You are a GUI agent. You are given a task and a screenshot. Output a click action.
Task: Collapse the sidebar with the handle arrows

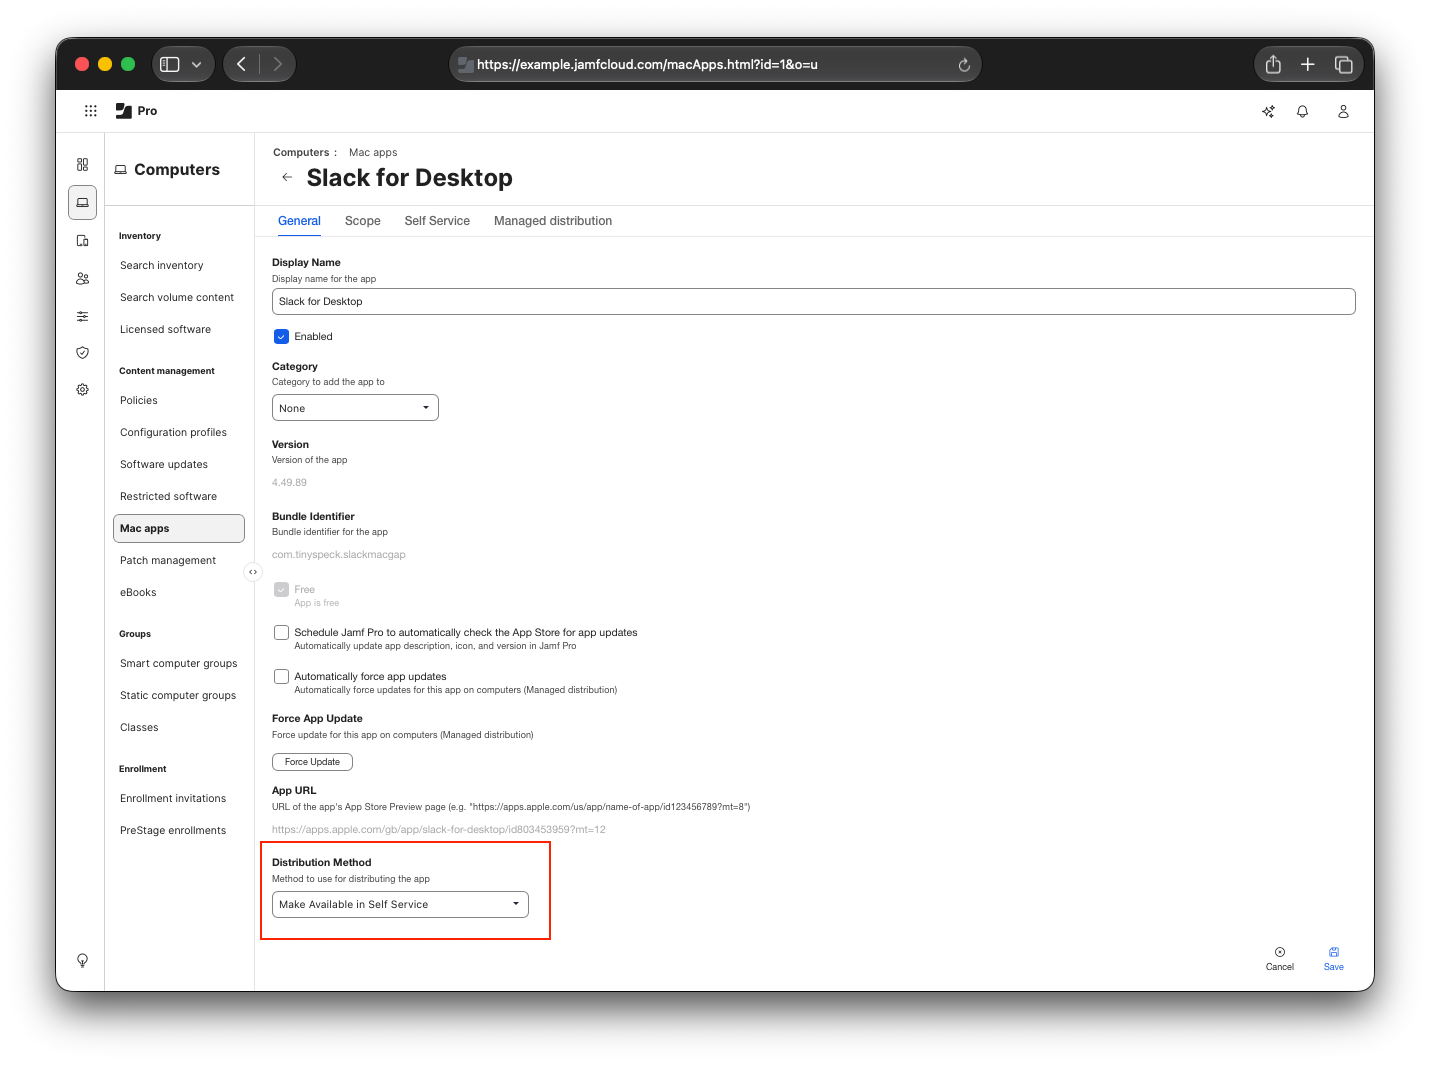(x=253, y=572)
